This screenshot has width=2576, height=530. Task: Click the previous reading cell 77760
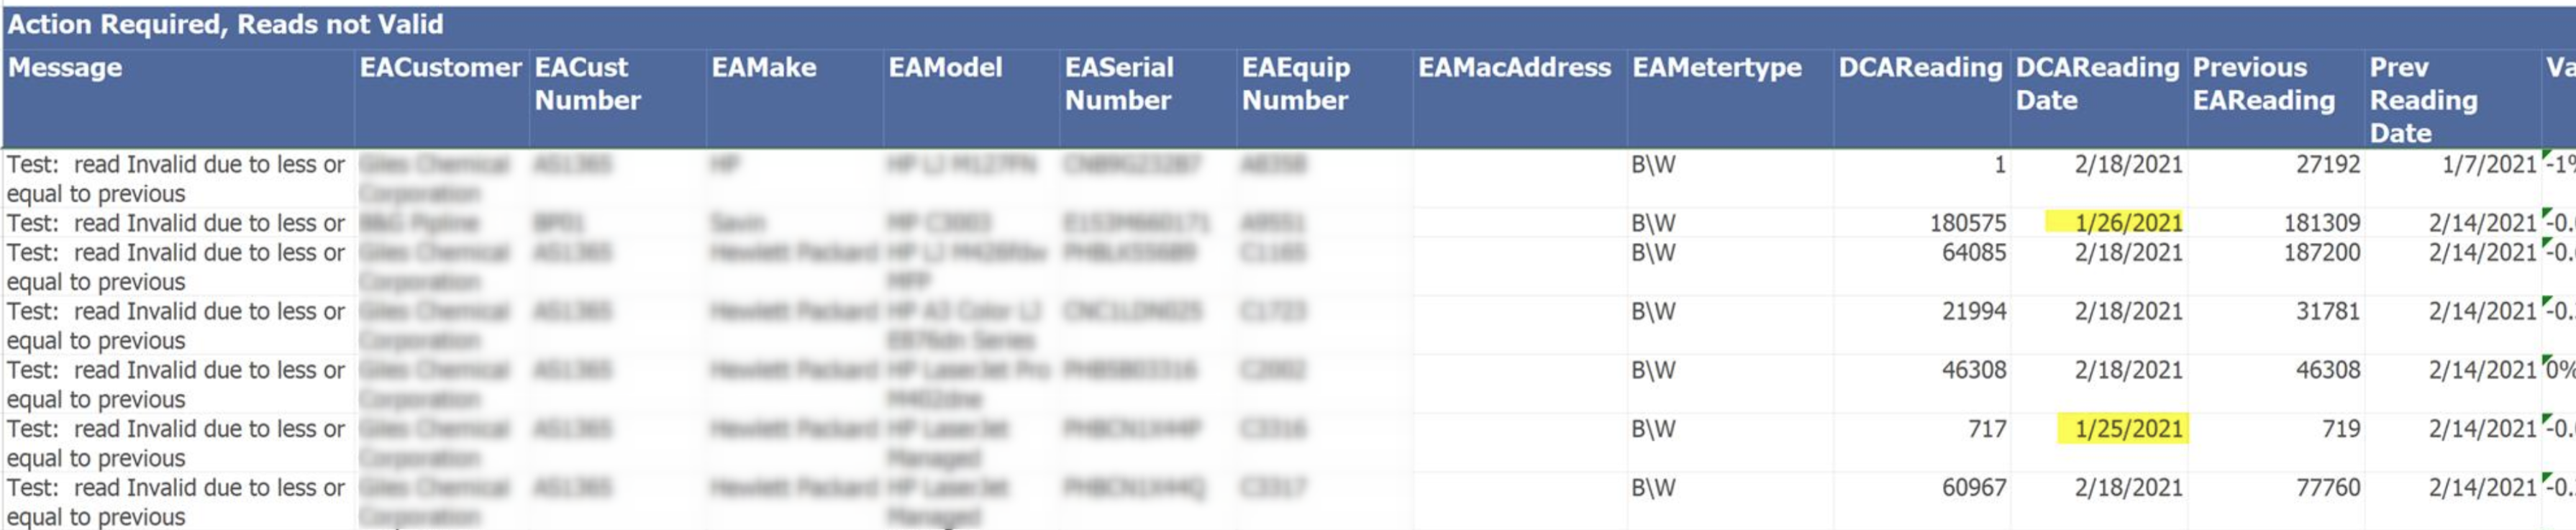pos(2276,488)
